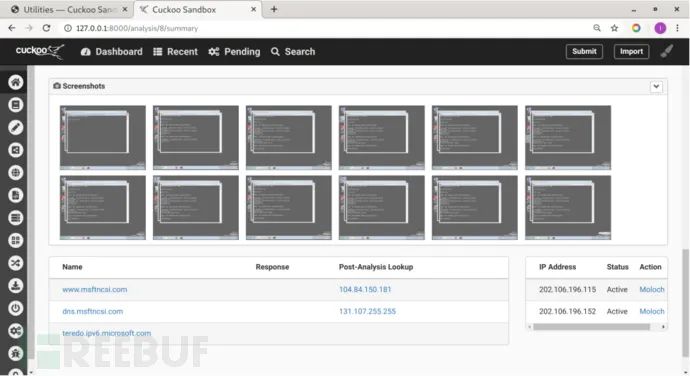The height and width of the screenshot is (376, 690).
Task: Open the bug icon in sidebar
Action: coord(15,354)
